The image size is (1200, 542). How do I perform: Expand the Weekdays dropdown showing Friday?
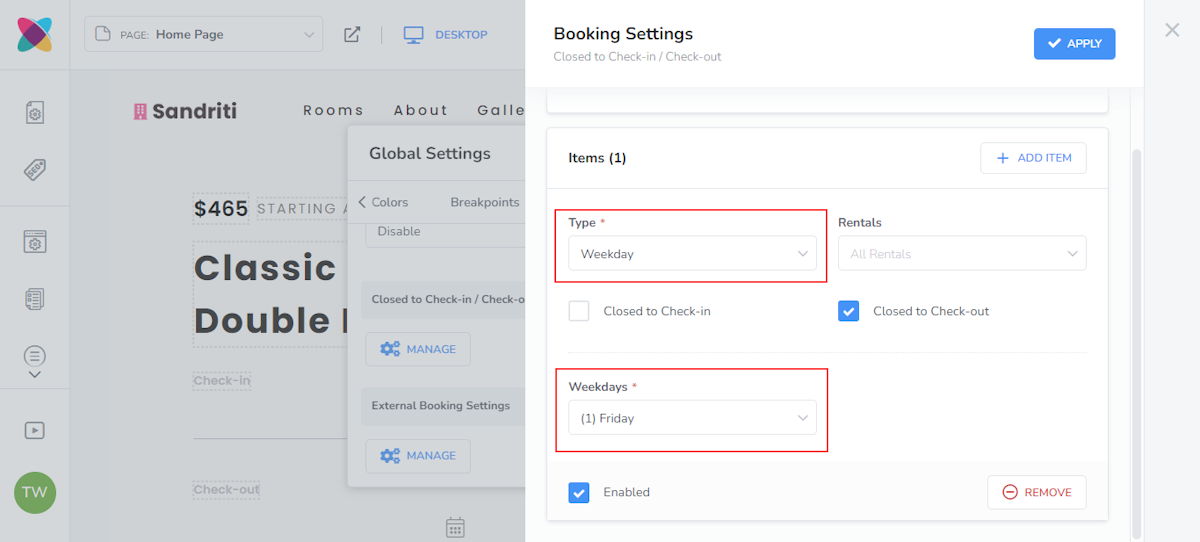click(x=692, y=418)
